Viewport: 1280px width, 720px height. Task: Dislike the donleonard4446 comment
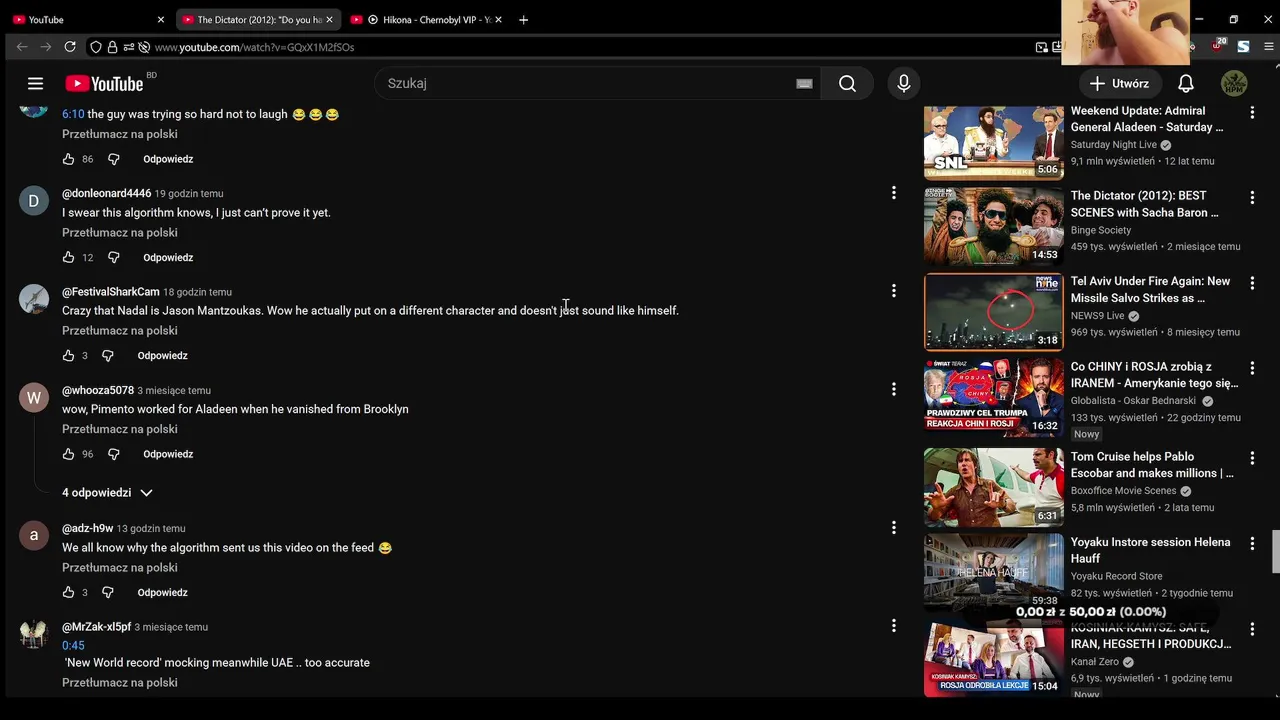(x=113, y=258)
